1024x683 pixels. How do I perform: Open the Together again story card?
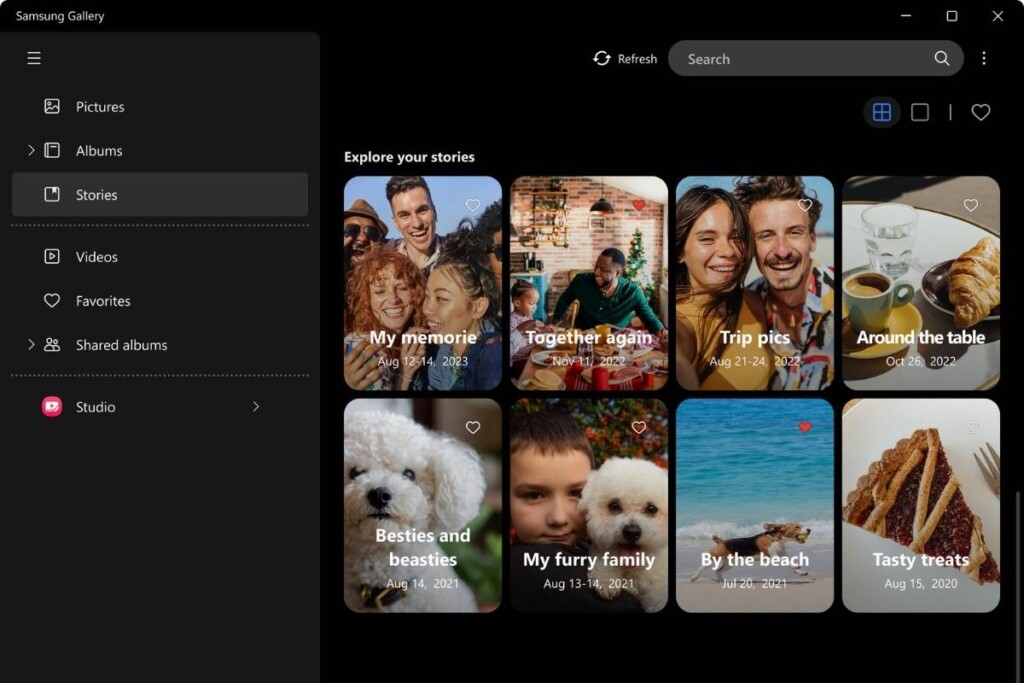588,283
